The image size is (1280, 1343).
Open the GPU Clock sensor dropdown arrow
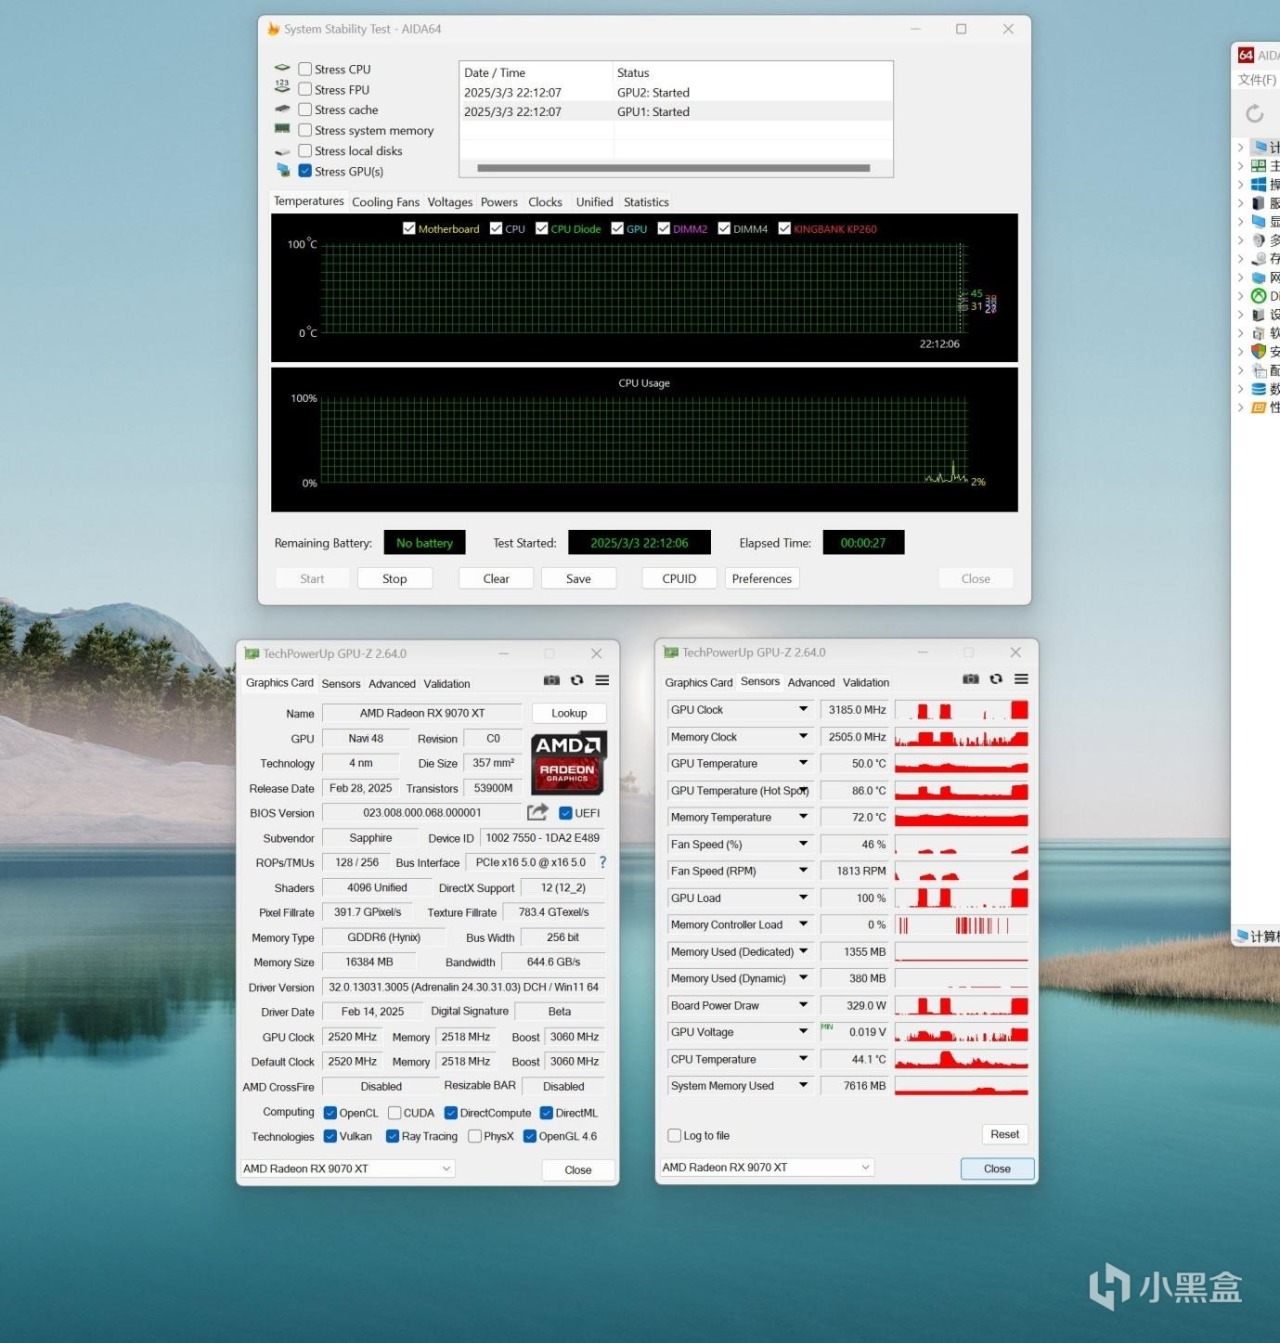pos(803,709)
